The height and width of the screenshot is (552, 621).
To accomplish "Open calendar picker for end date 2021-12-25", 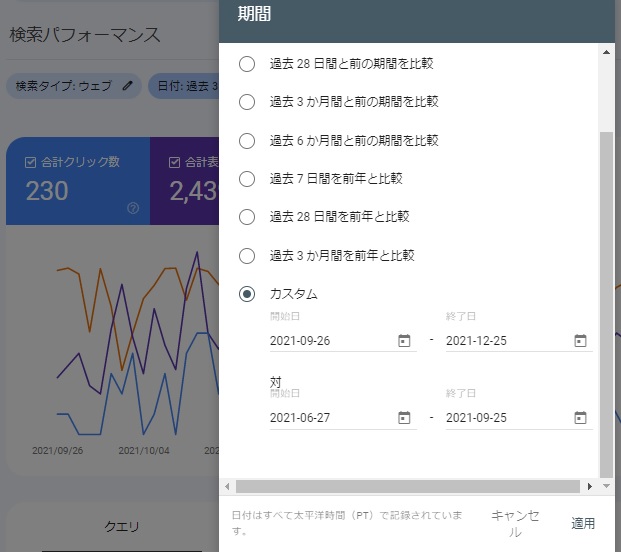I will (x=580, y=341).
